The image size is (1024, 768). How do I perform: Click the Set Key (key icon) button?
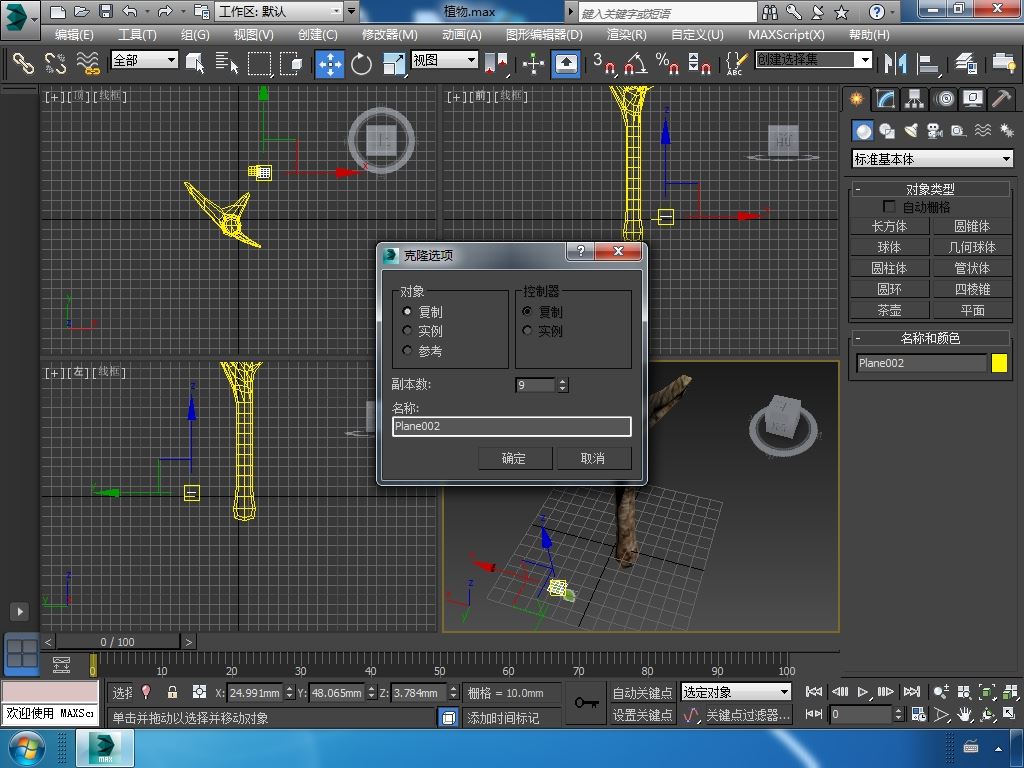[586, 703]
